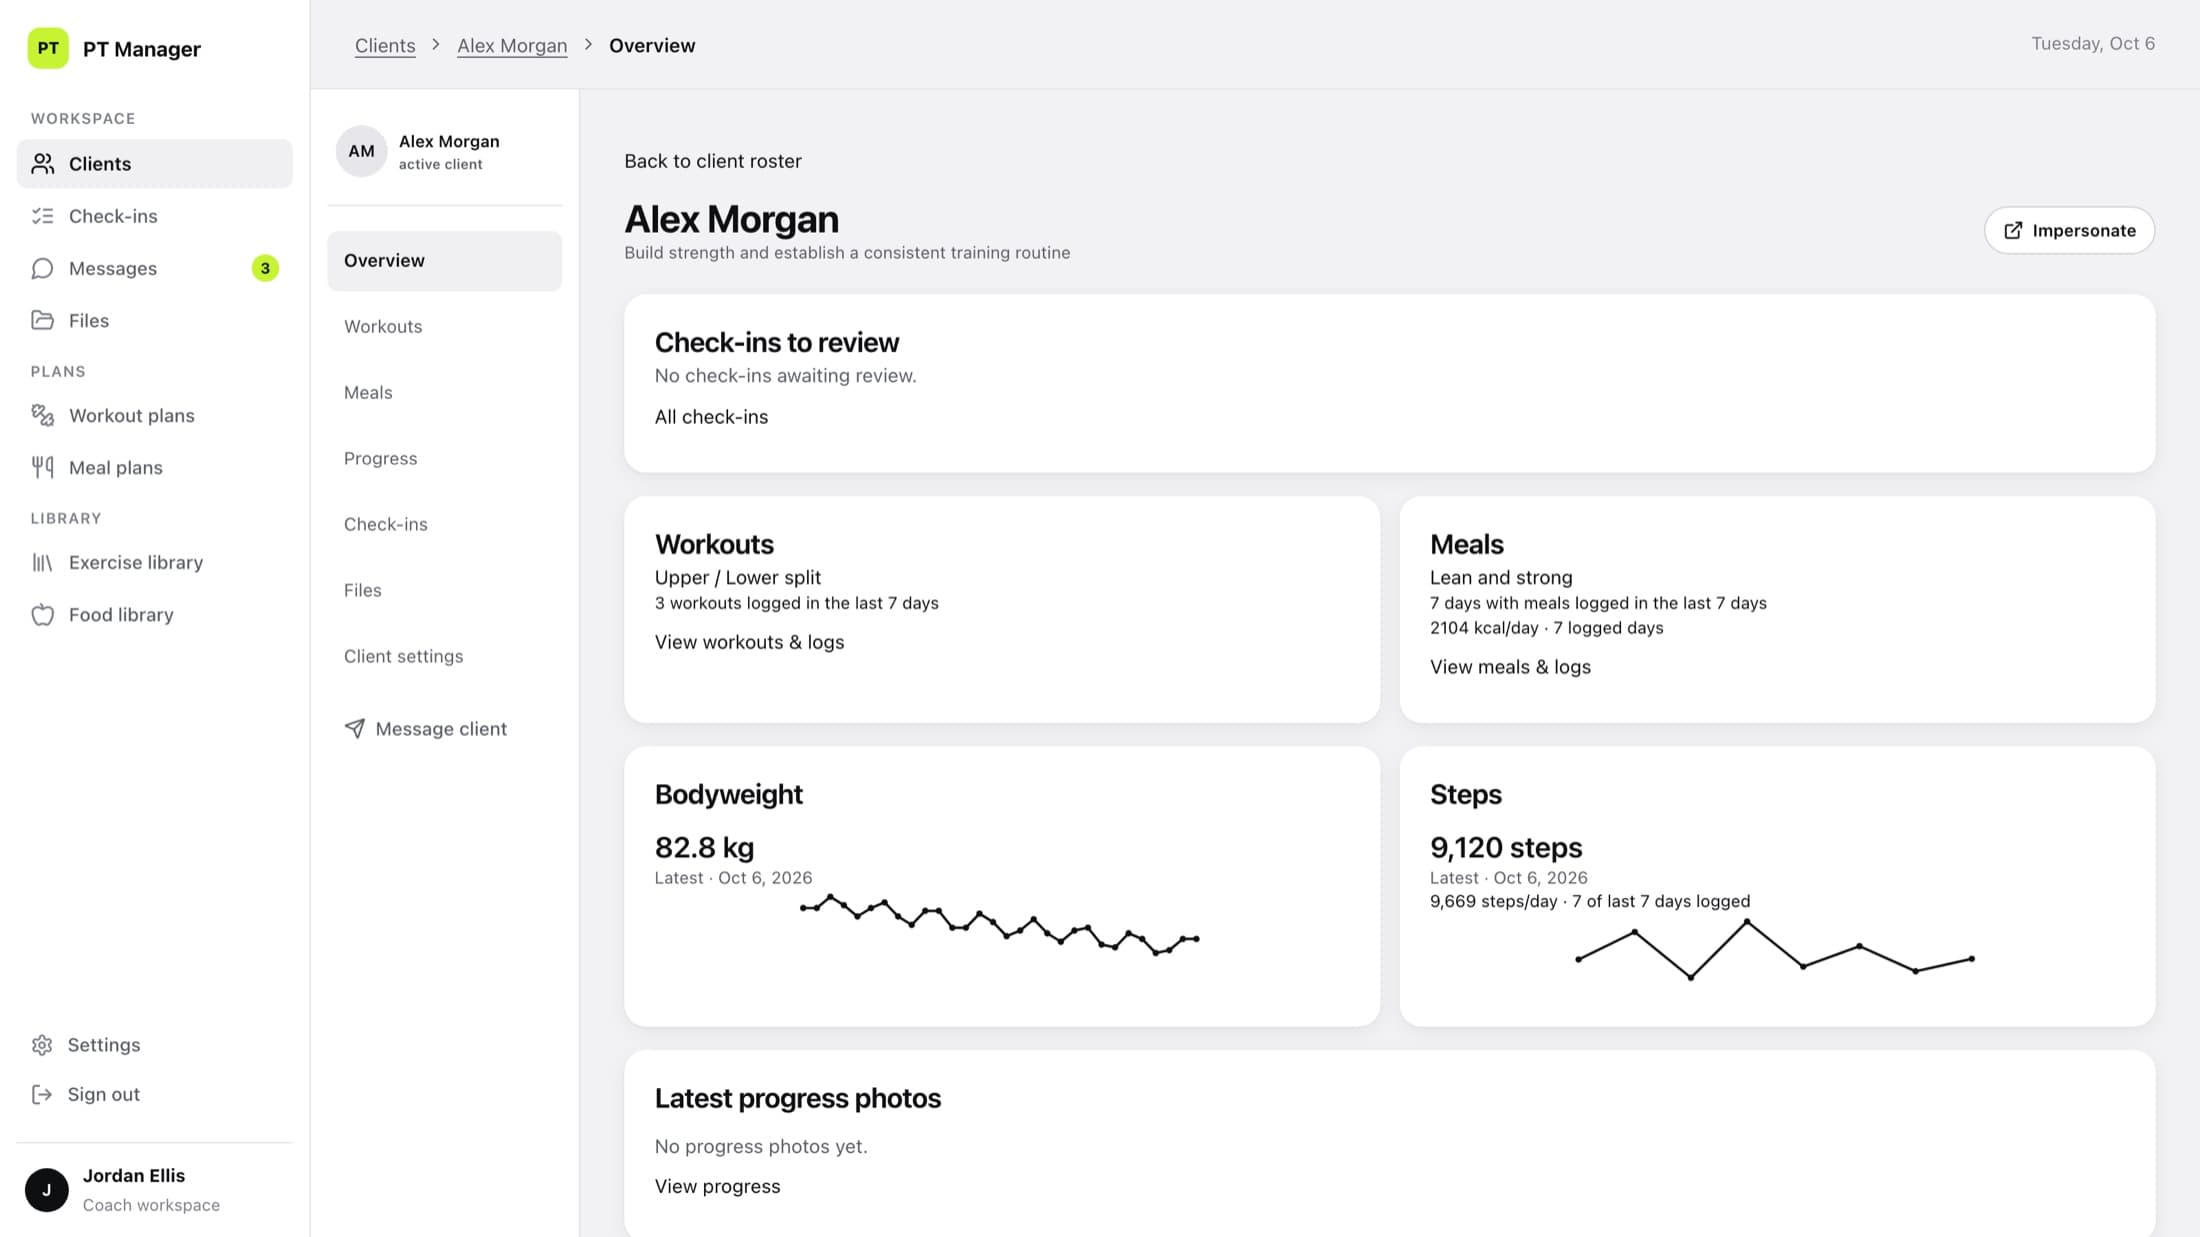Click the Meal plans utensils icon
The image size is (2200, 1237).
pos(42,467)
